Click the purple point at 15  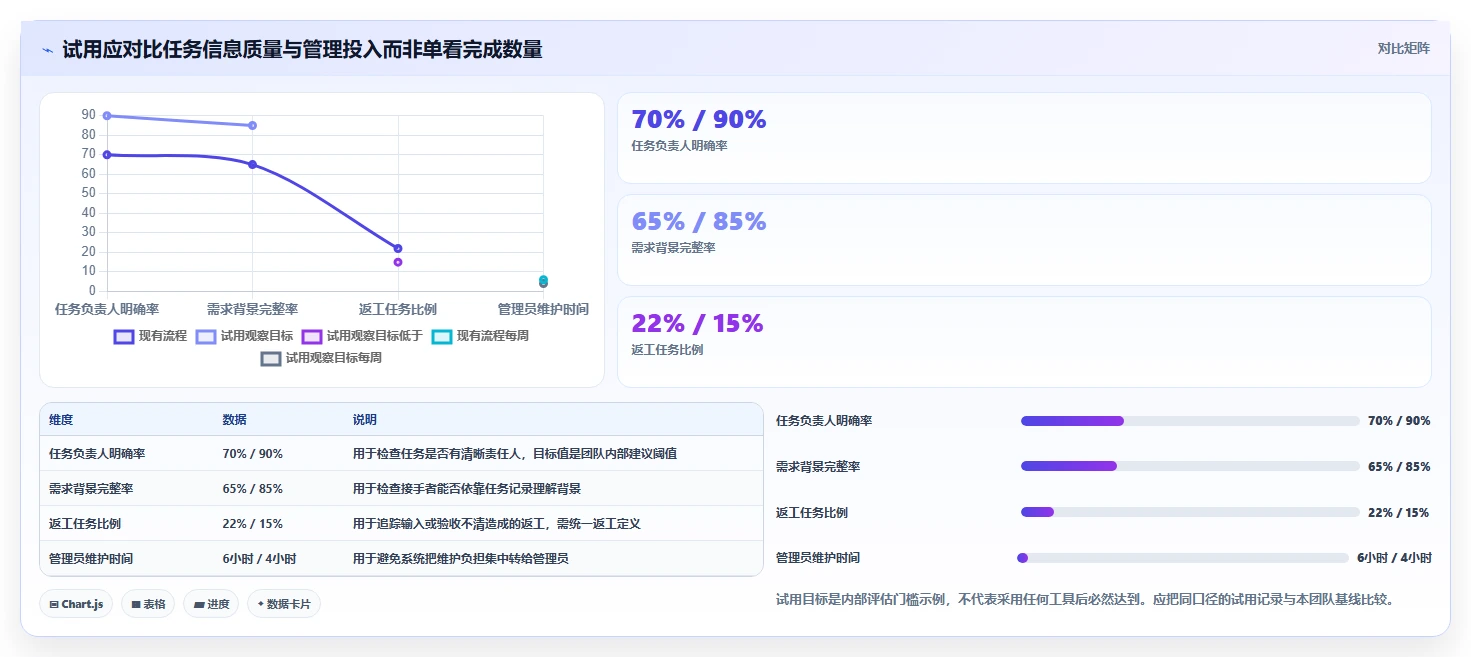pos(398,262)
